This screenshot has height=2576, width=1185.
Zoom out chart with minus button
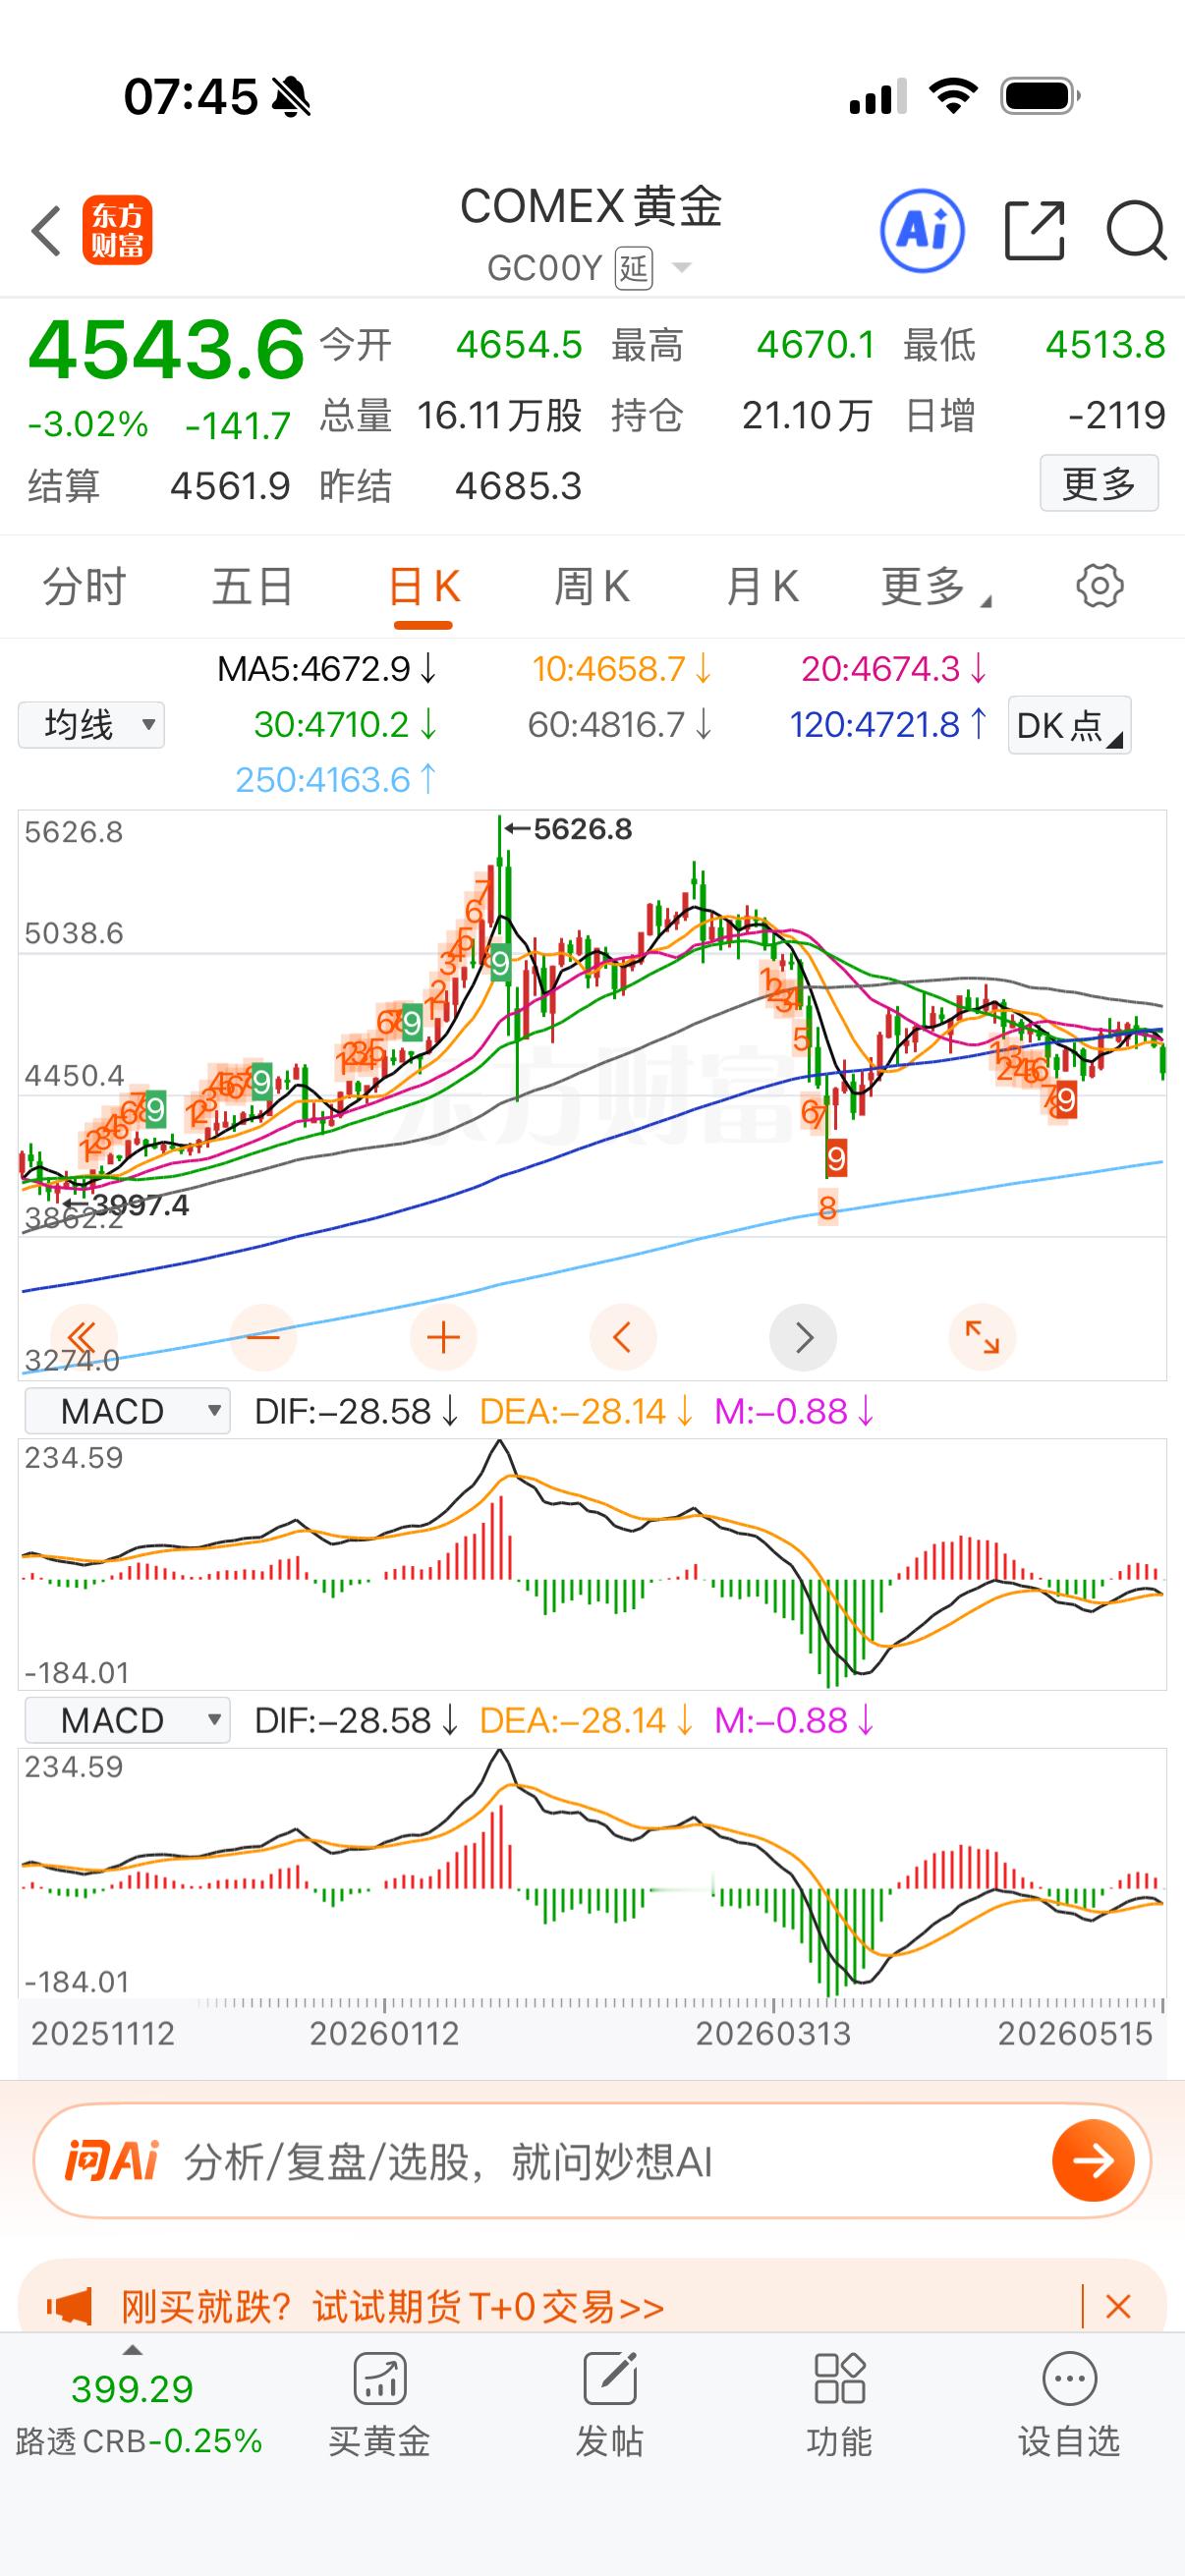coord(263,1337)
